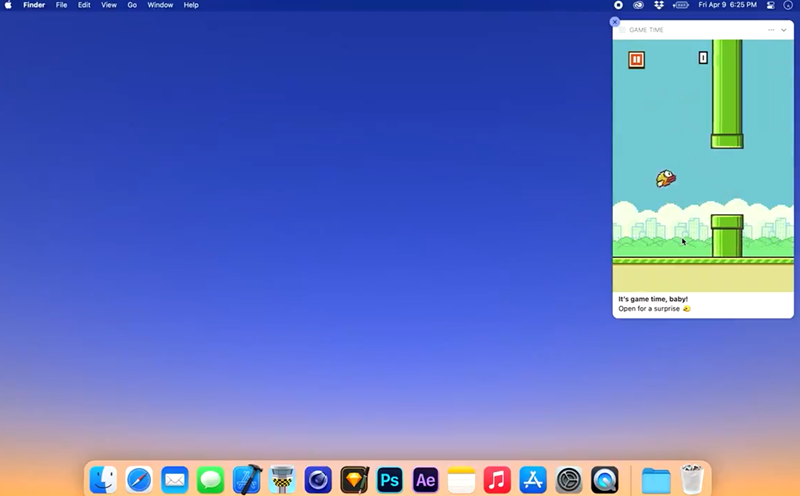Open the Go menu
The image size is (800, 496).
tap(132, 5)
